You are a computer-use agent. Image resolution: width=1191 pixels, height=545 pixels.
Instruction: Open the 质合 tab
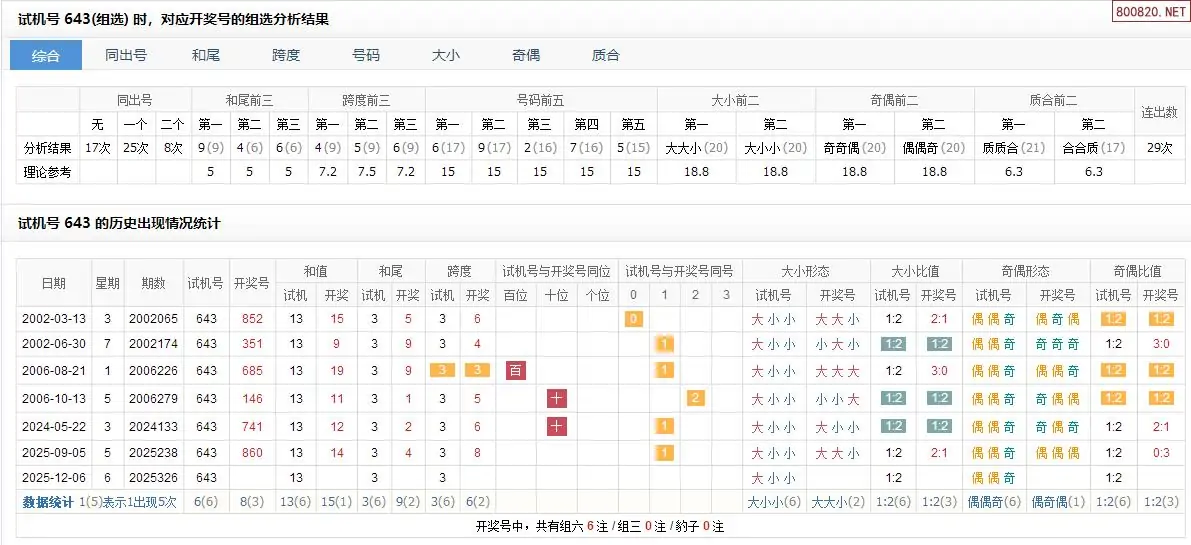pyautogui.click(x=606, y=55)
